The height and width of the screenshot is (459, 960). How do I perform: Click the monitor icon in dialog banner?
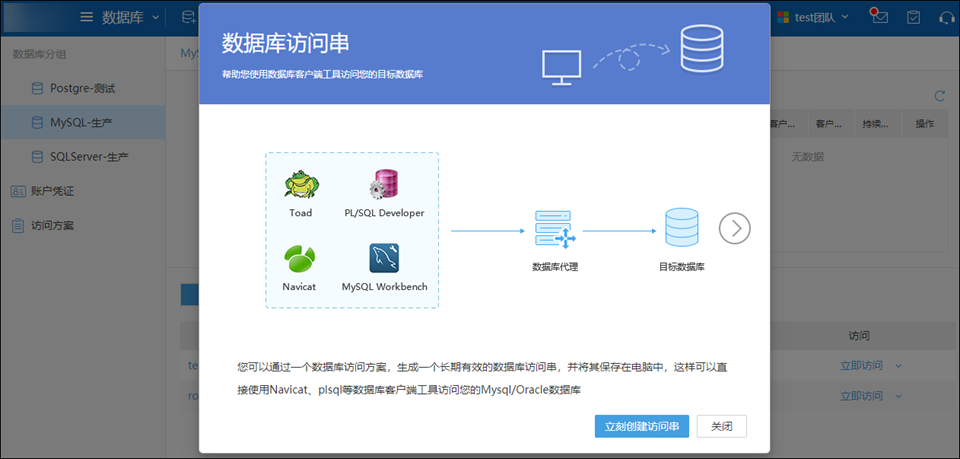pos(561,67)
